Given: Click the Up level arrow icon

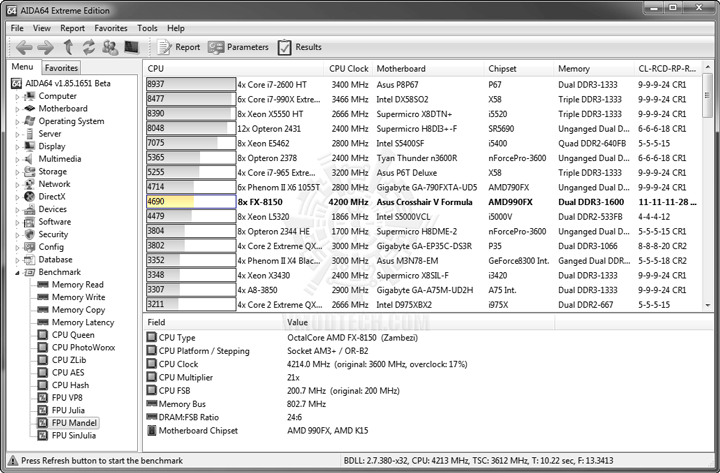Looking at the screenshot, I should pyautogui.click(x=68, y=47).
